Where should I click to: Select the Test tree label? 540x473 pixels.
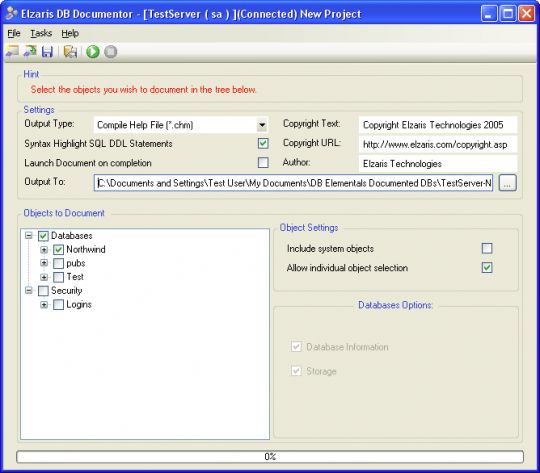click(x=75, y=277)
